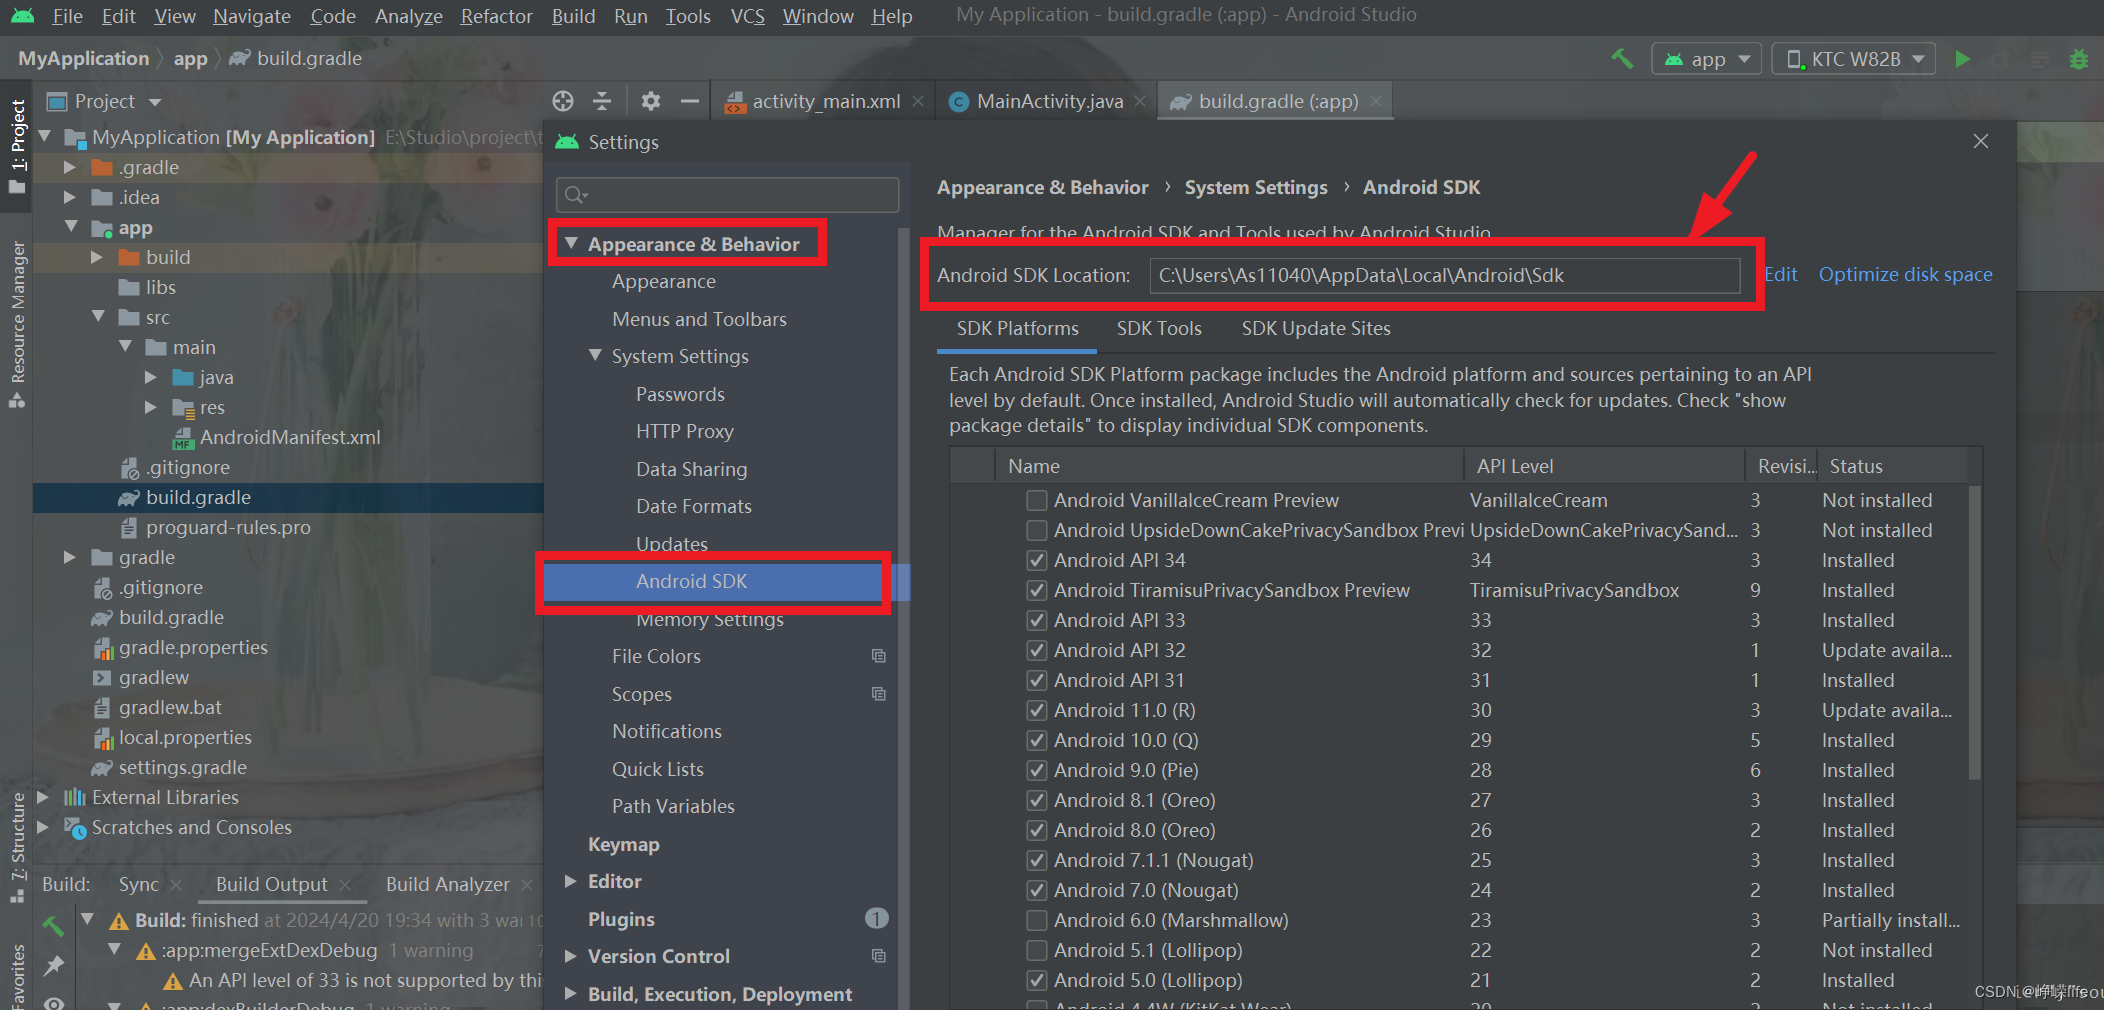Viewport: 2104px width, 1010px height.
Task: Uncheck Android API 34 checkbox
Action: pyautogui.click(x=1037, y=560)
